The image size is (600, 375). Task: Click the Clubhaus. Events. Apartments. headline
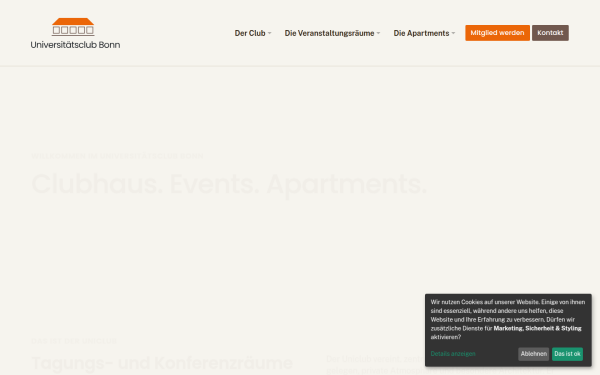(x=229, y=184)
